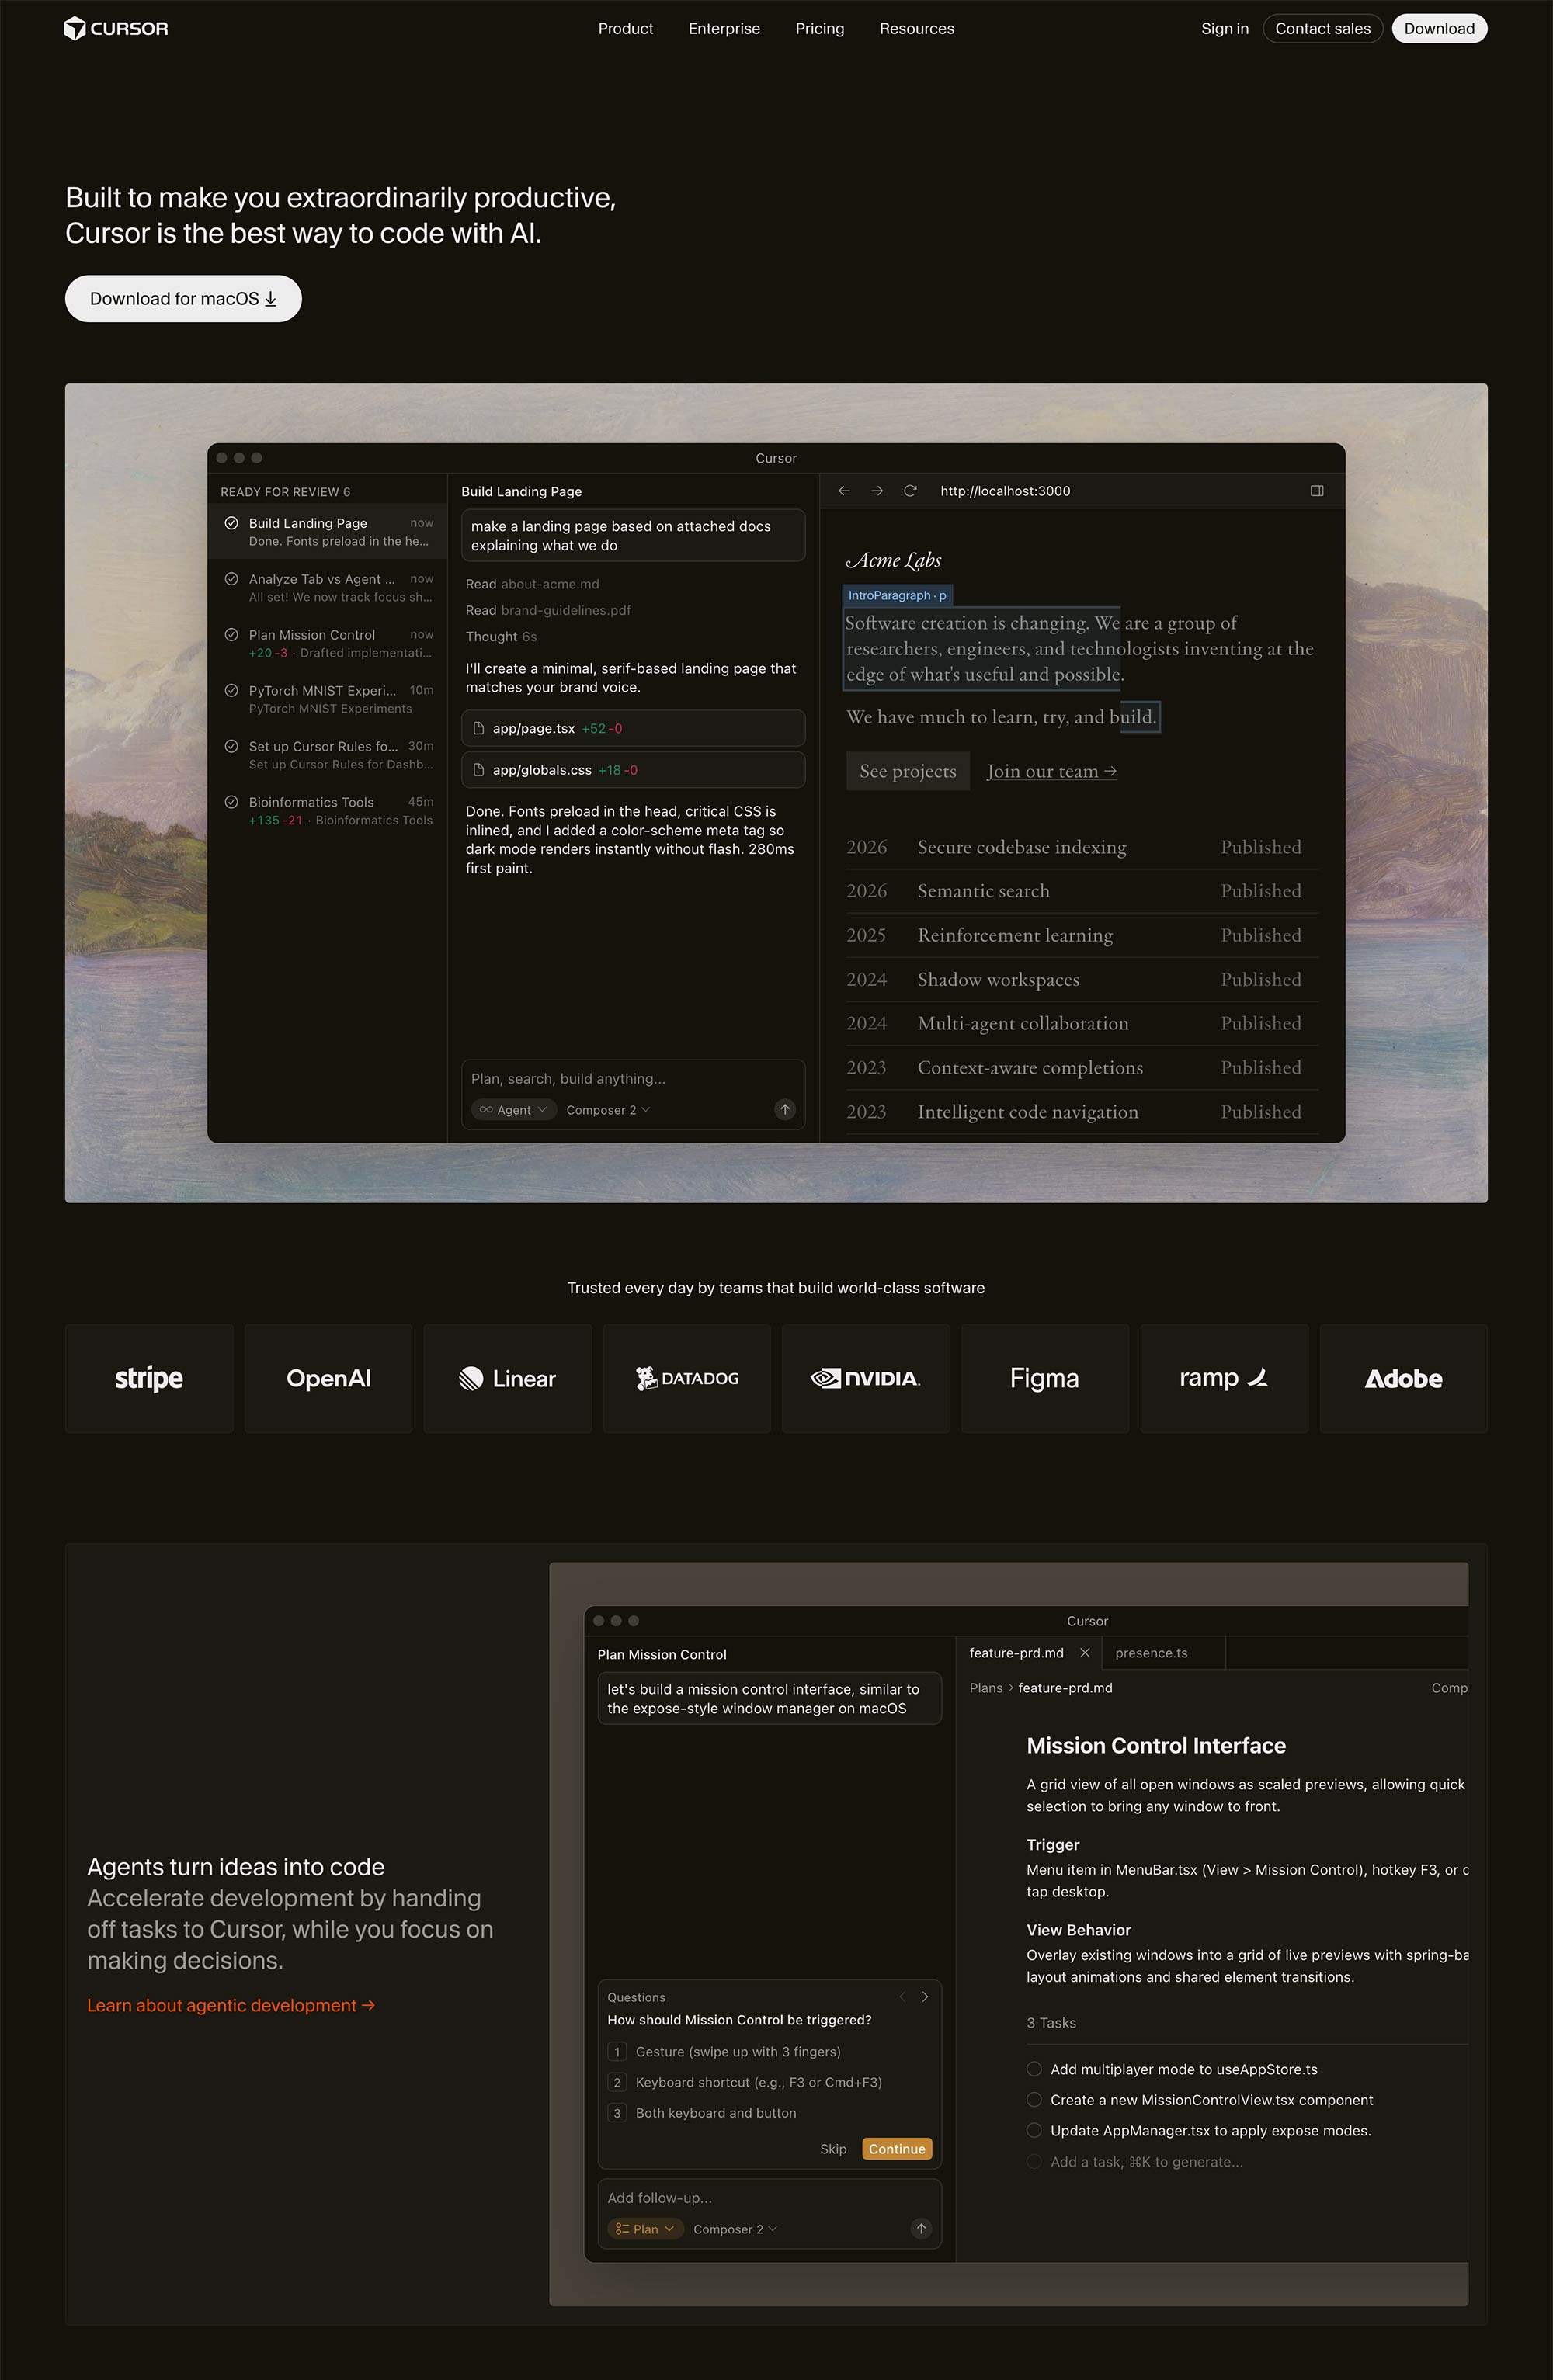Click the check icon on Bioinformatics Tools
The image size is (1553, 2380).
click(231, 802)
